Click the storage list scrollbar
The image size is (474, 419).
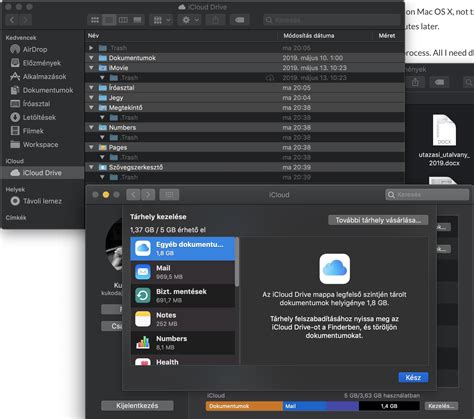237,262
